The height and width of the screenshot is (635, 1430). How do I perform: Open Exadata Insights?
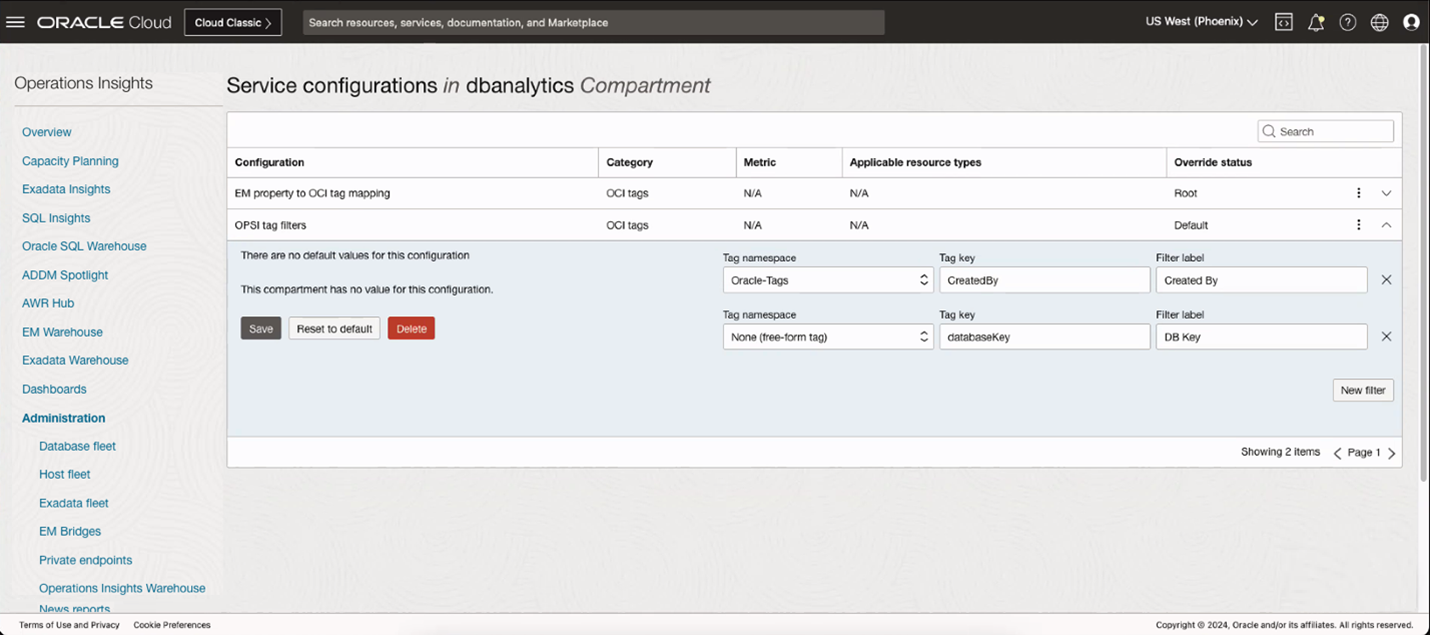tap(66, 189)
